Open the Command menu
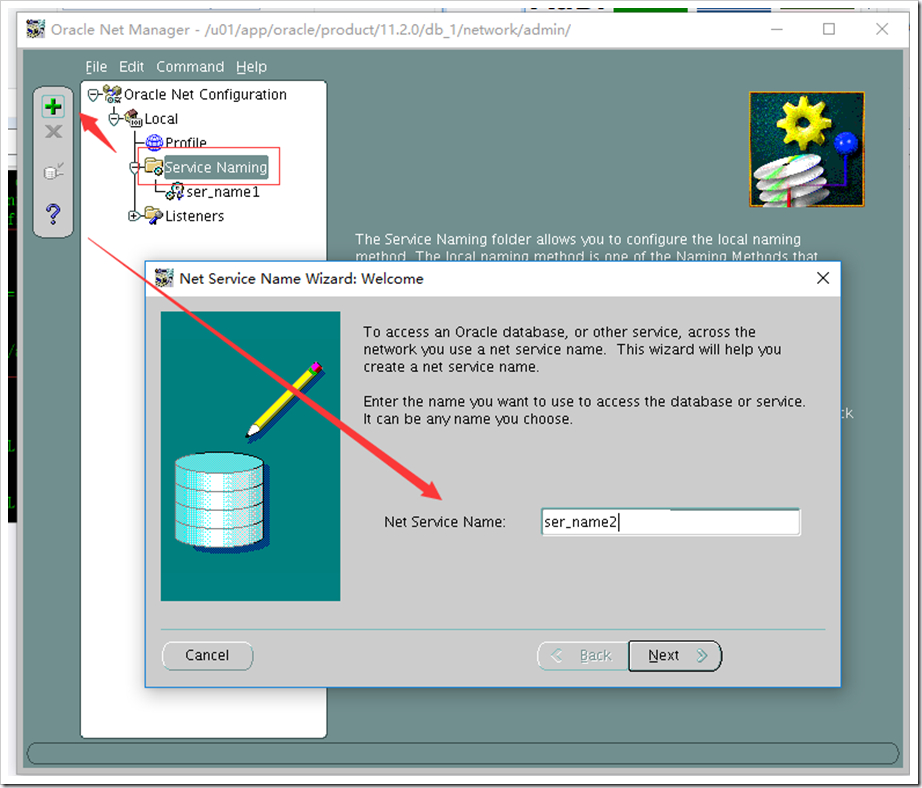This screenshot has width=922, height=788. 190,67
